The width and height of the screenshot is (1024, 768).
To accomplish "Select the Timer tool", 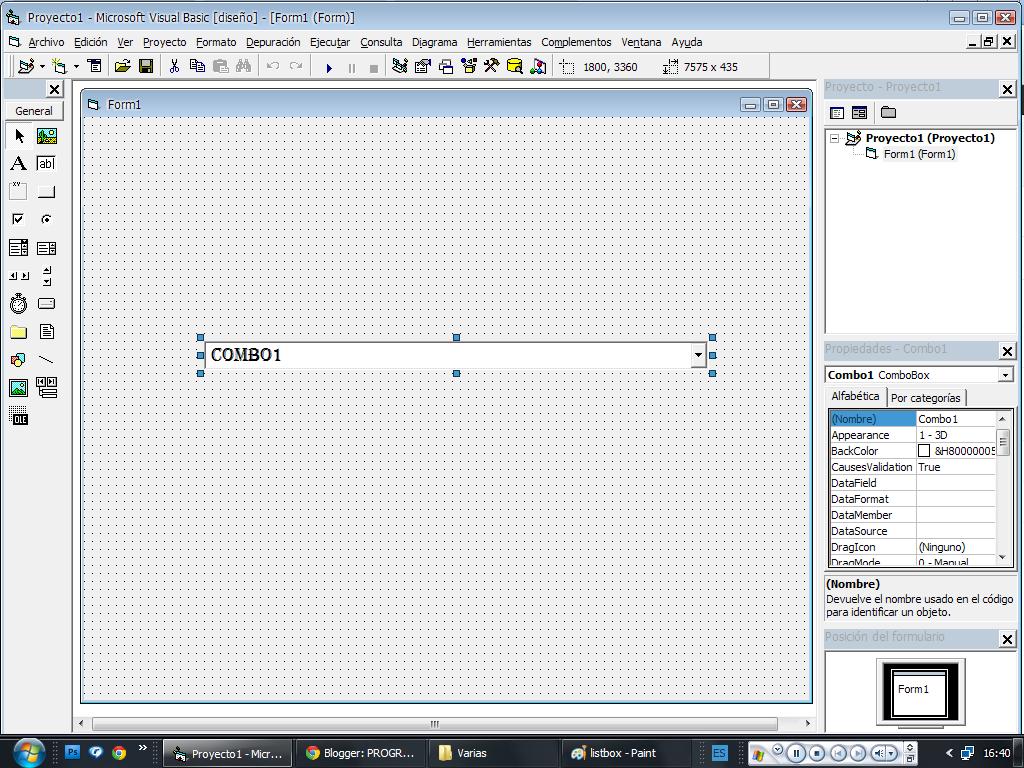I will tap(19, 304).
